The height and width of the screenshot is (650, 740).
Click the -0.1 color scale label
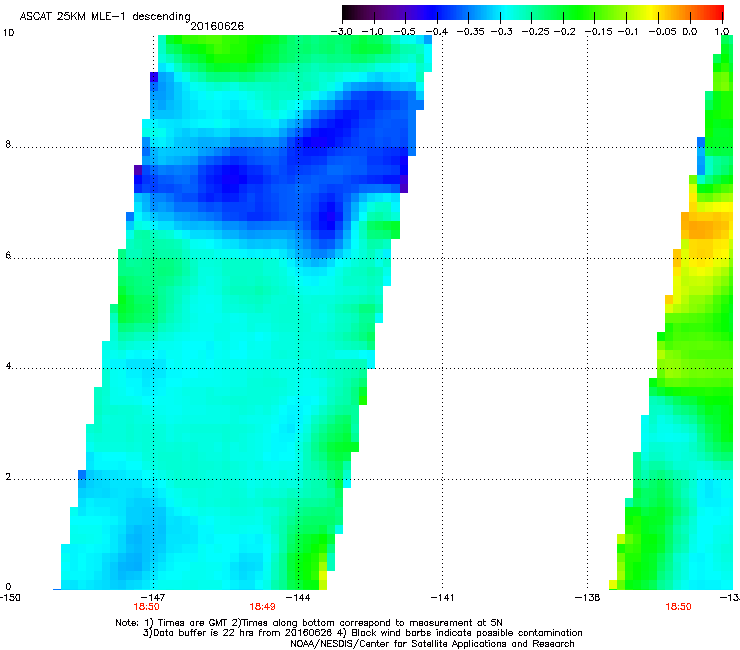[x=628, y=32]
